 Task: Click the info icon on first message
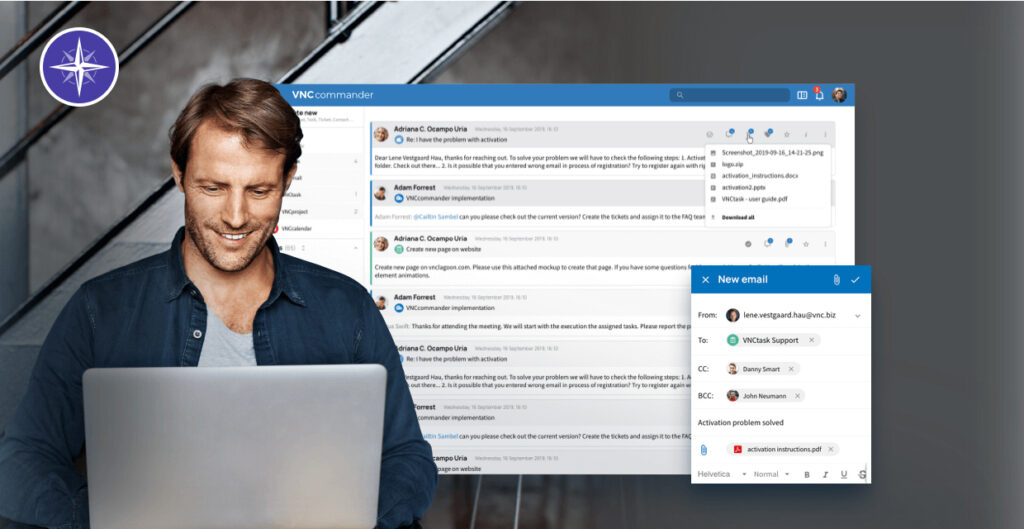[806, 135]
